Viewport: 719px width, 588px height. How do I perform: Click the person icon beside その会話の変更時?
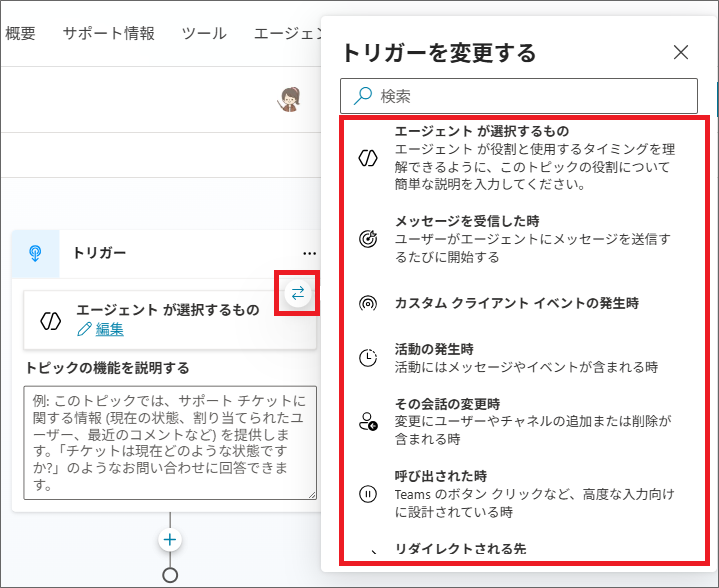(x=368, y=421)
